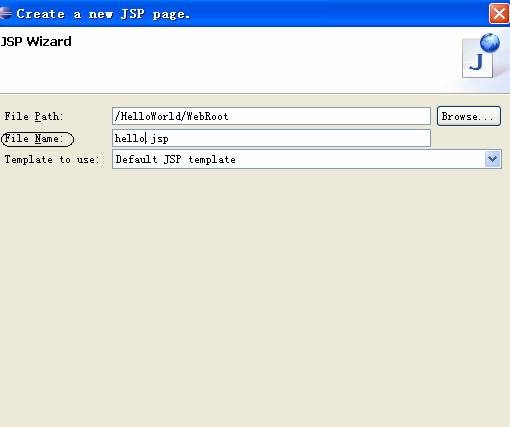Select the Default JSP template combo box
Screen dimensions: 510x427
(x=307, y=159)
